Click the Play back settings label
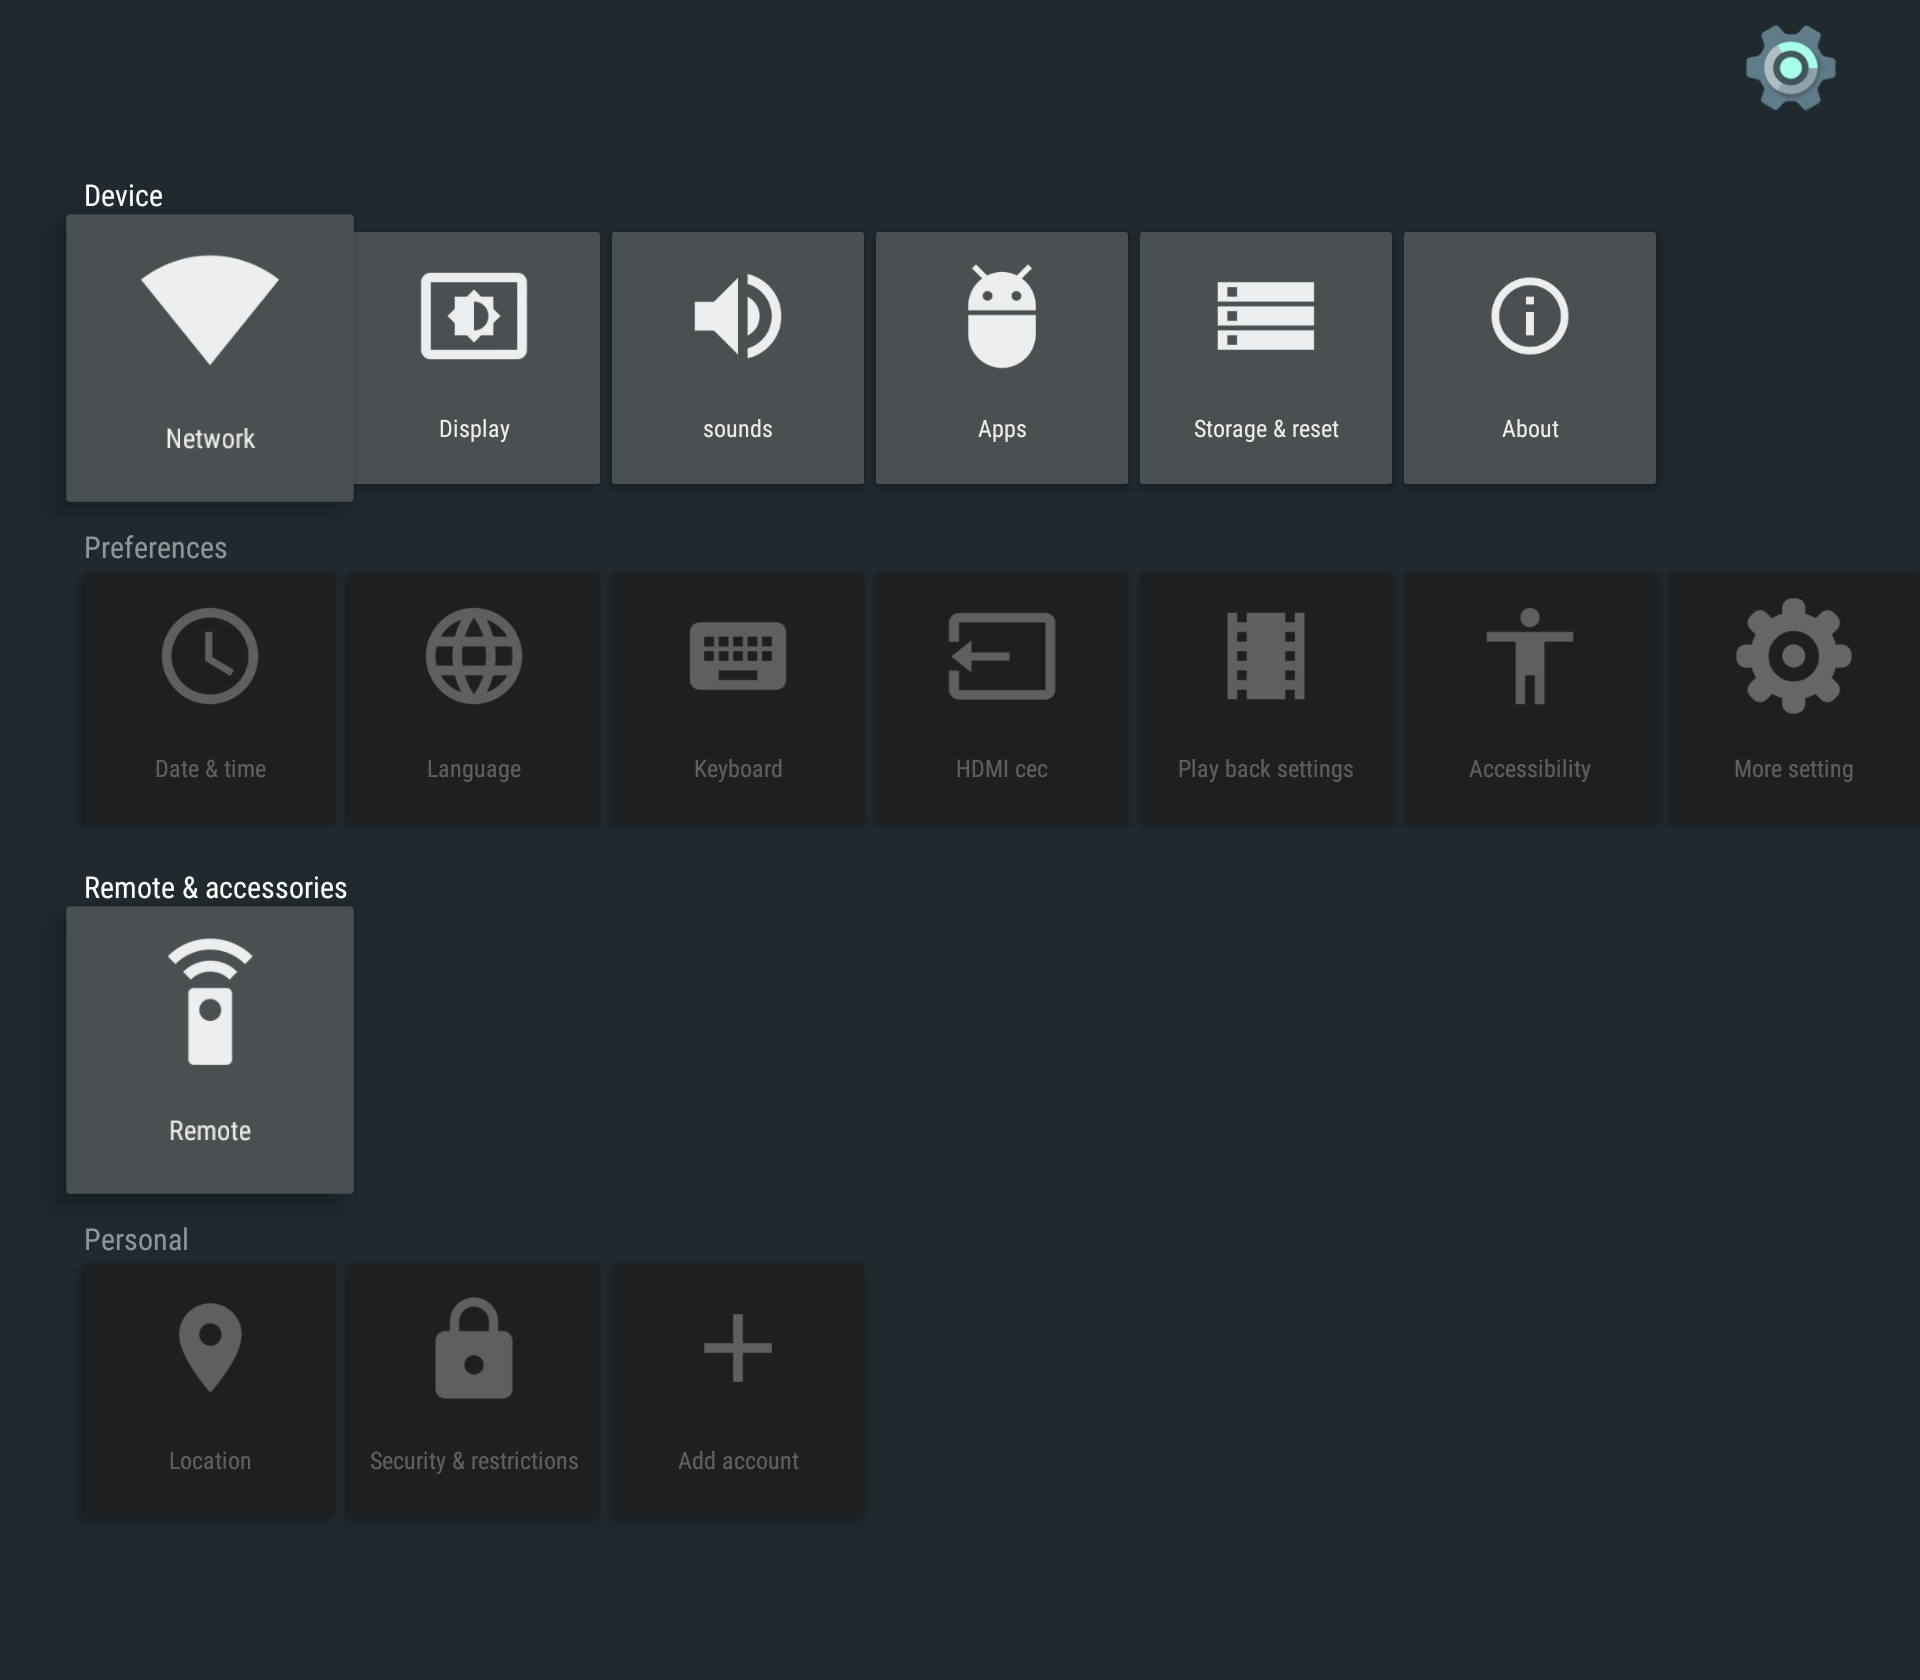Screen dimensions: 1920x1680 (1266, 769)
